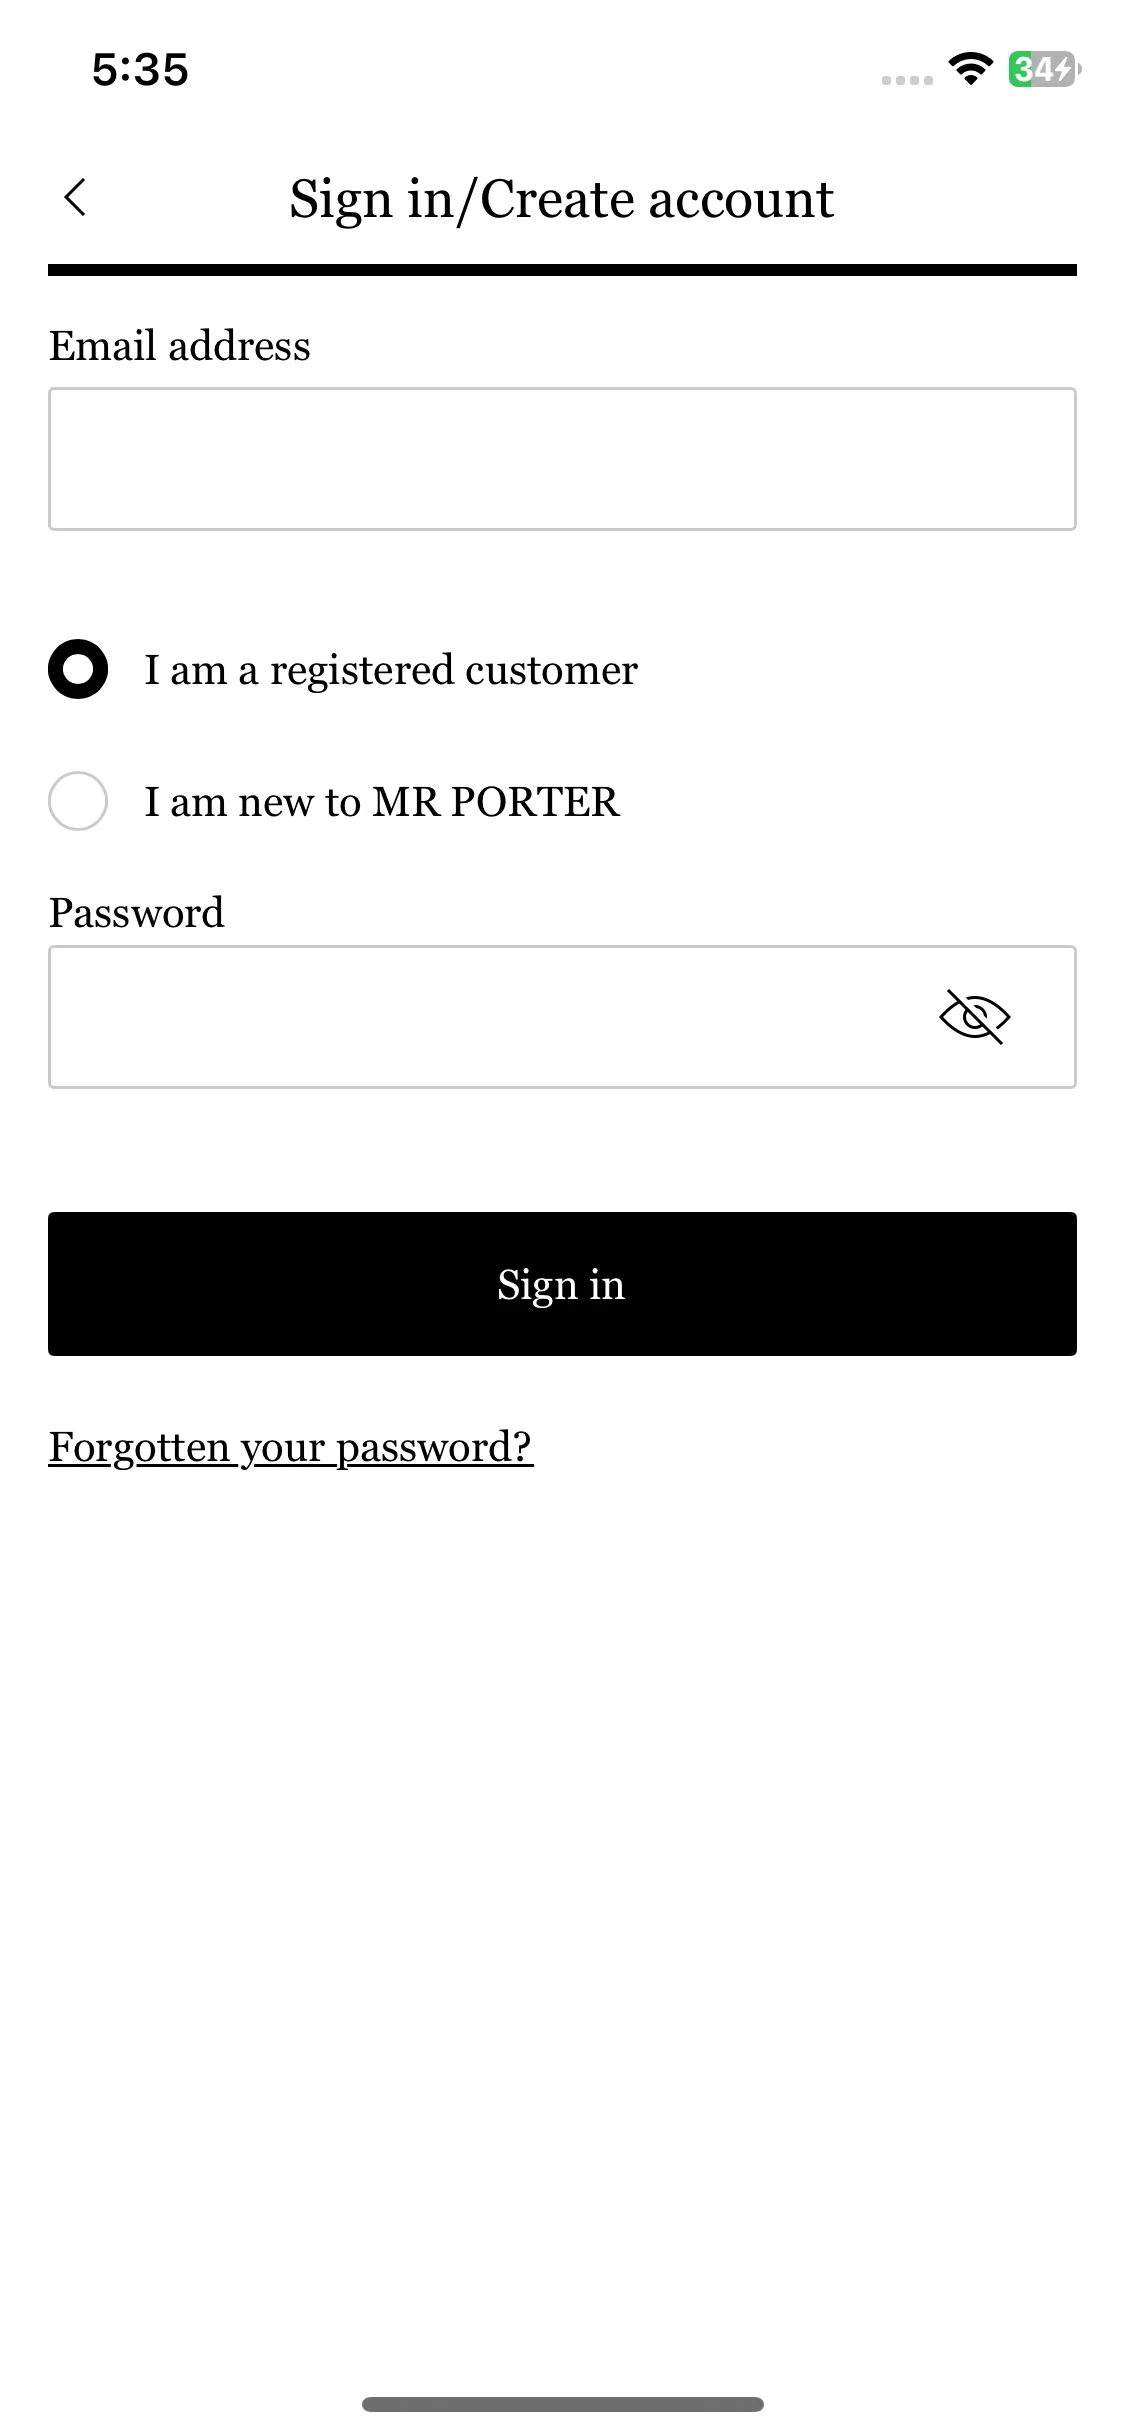Focus the Email address input box
Screen dimensions: 1125x2436
(x=562, y=459)
